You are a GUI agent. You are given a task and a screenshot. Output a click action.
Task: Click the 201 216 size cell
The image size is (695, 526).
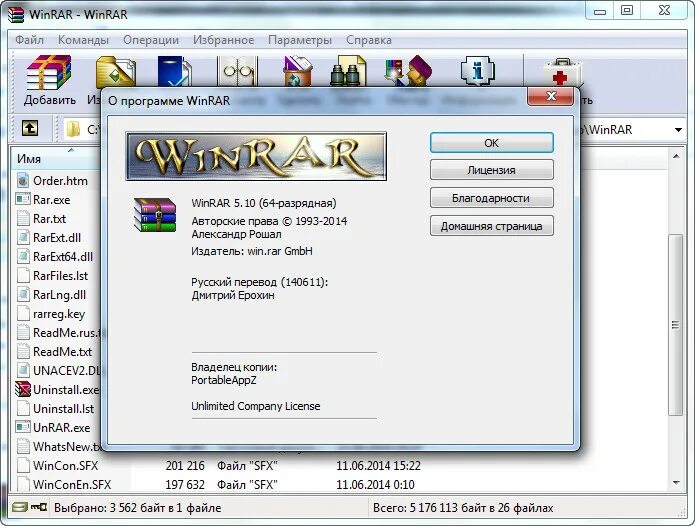185,466
